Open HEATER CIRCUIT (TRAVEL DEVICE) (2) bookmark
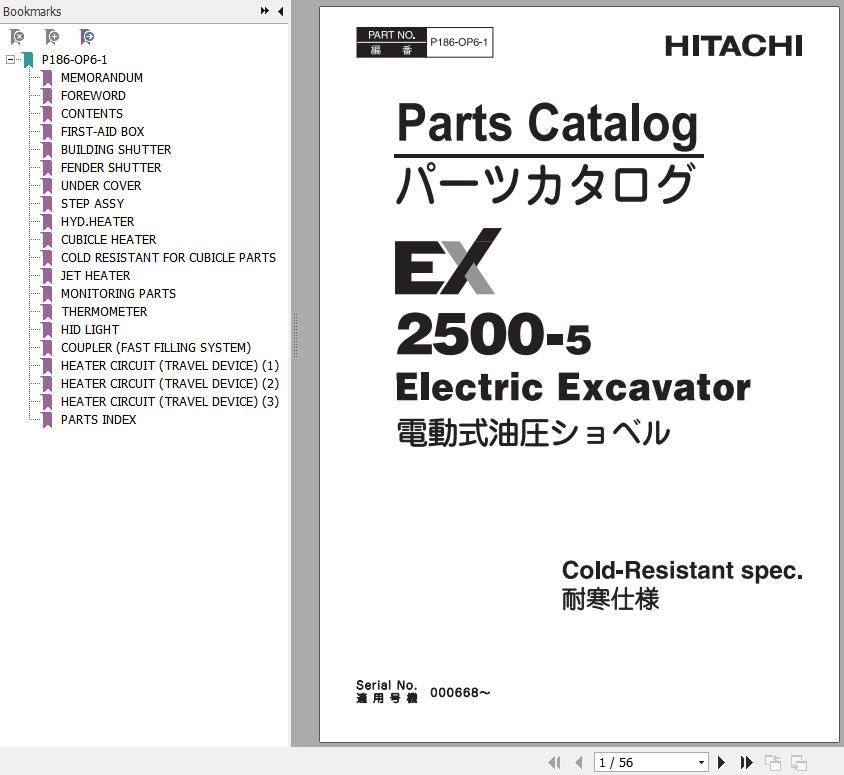The width and height of the screenshot is (844, 775). 170,384
